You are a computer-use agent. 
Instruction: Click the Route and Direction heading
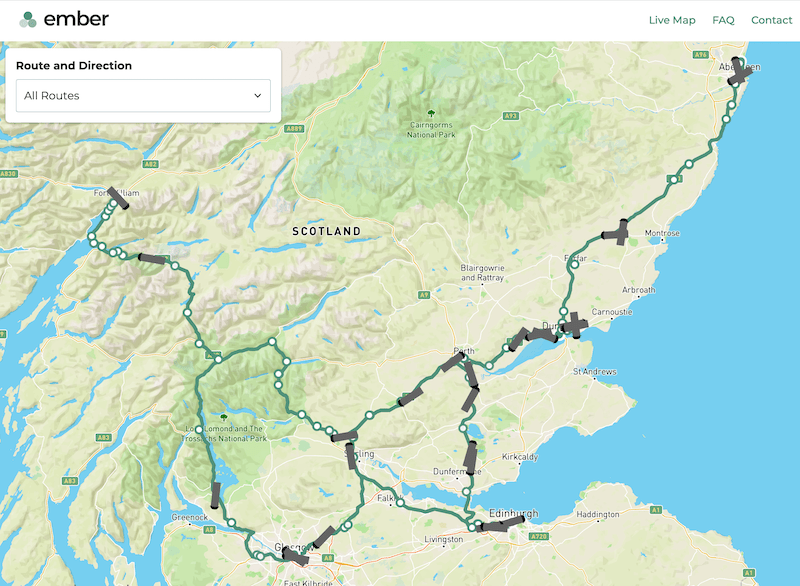coord(74,66)
